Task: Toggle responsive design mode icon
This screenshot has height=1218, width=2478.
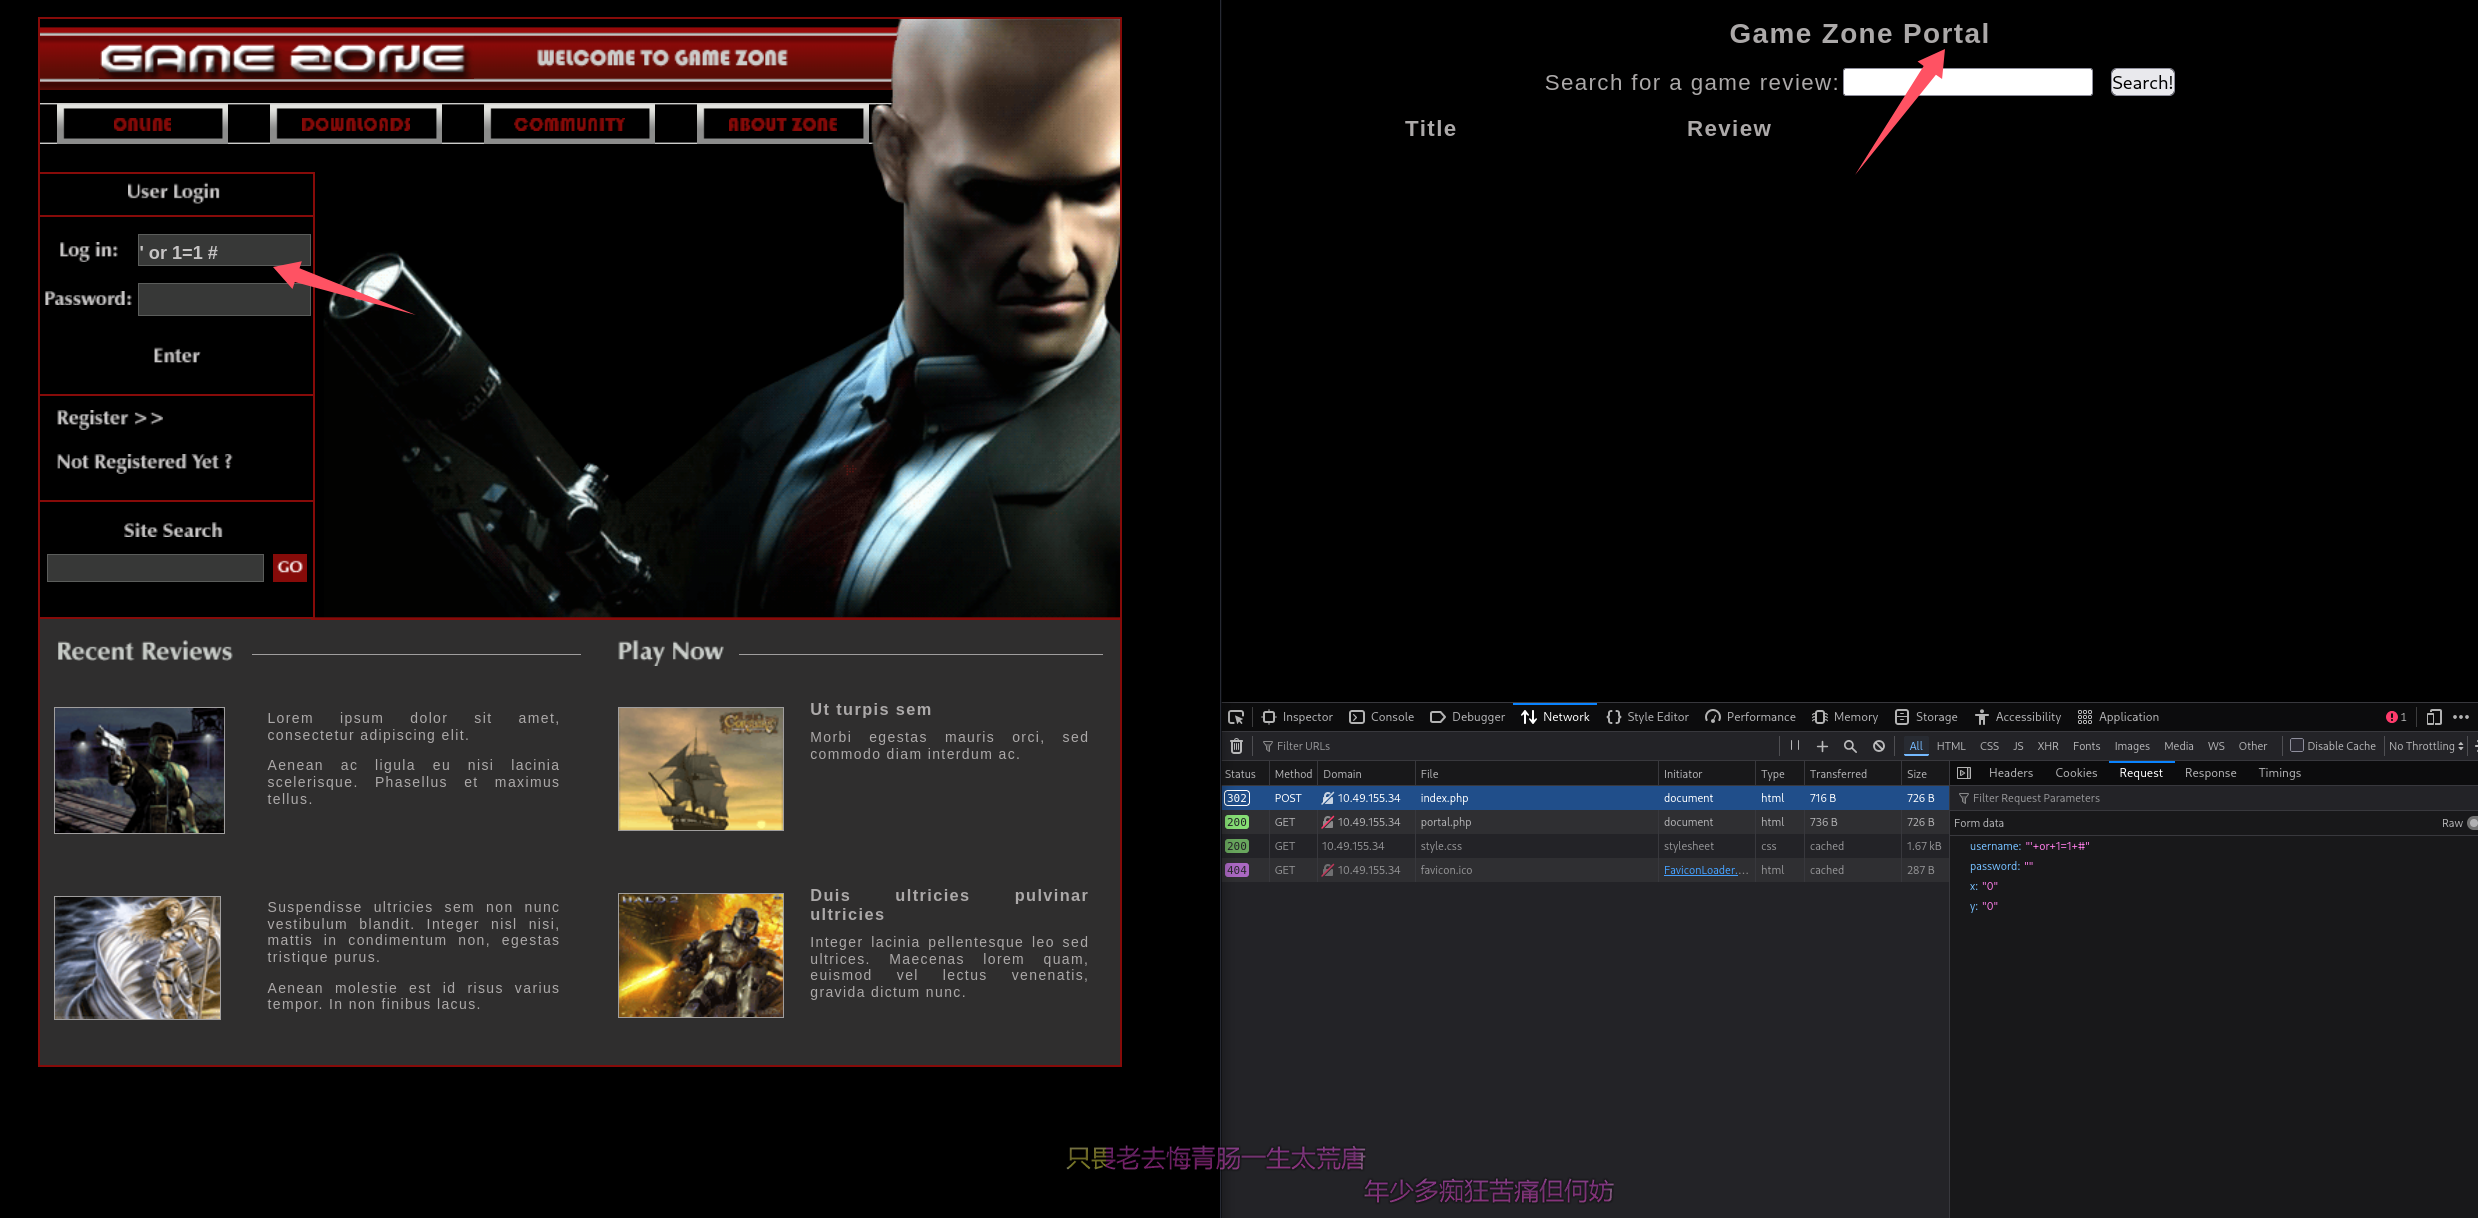Action: [2434, 717]
